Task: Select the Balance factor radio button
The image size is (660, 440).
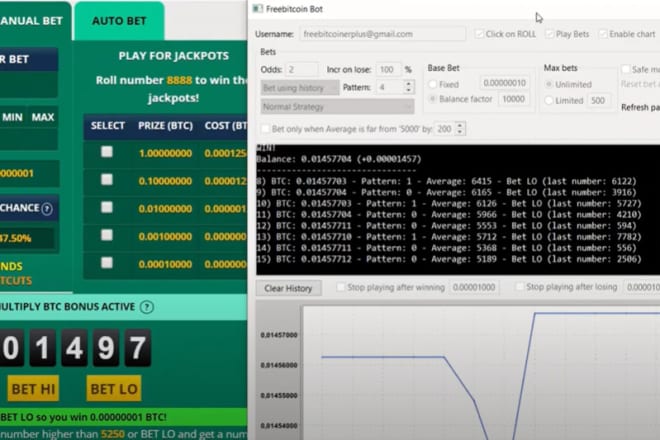Action: click(432, 99)
